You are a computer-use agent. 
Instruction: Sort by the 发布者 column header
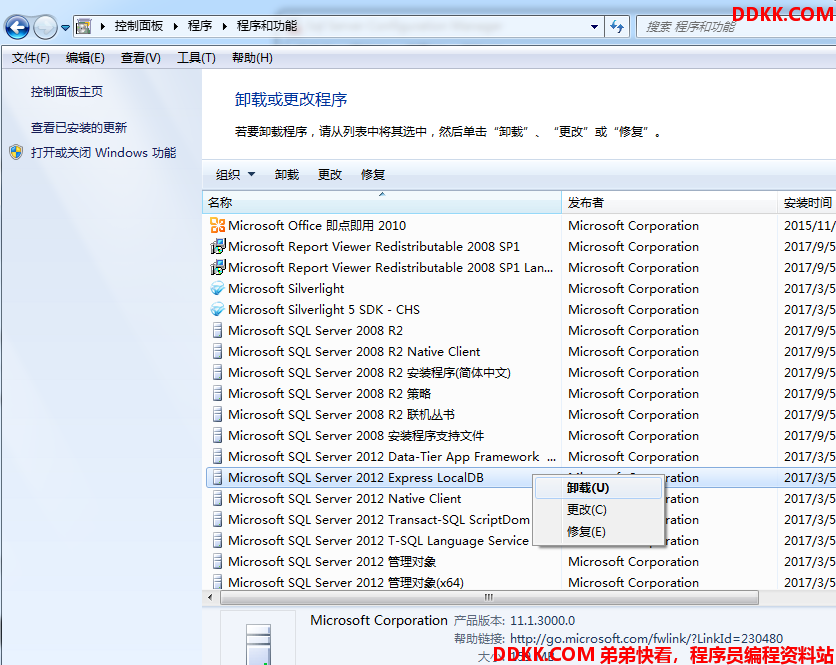[669, 203]
